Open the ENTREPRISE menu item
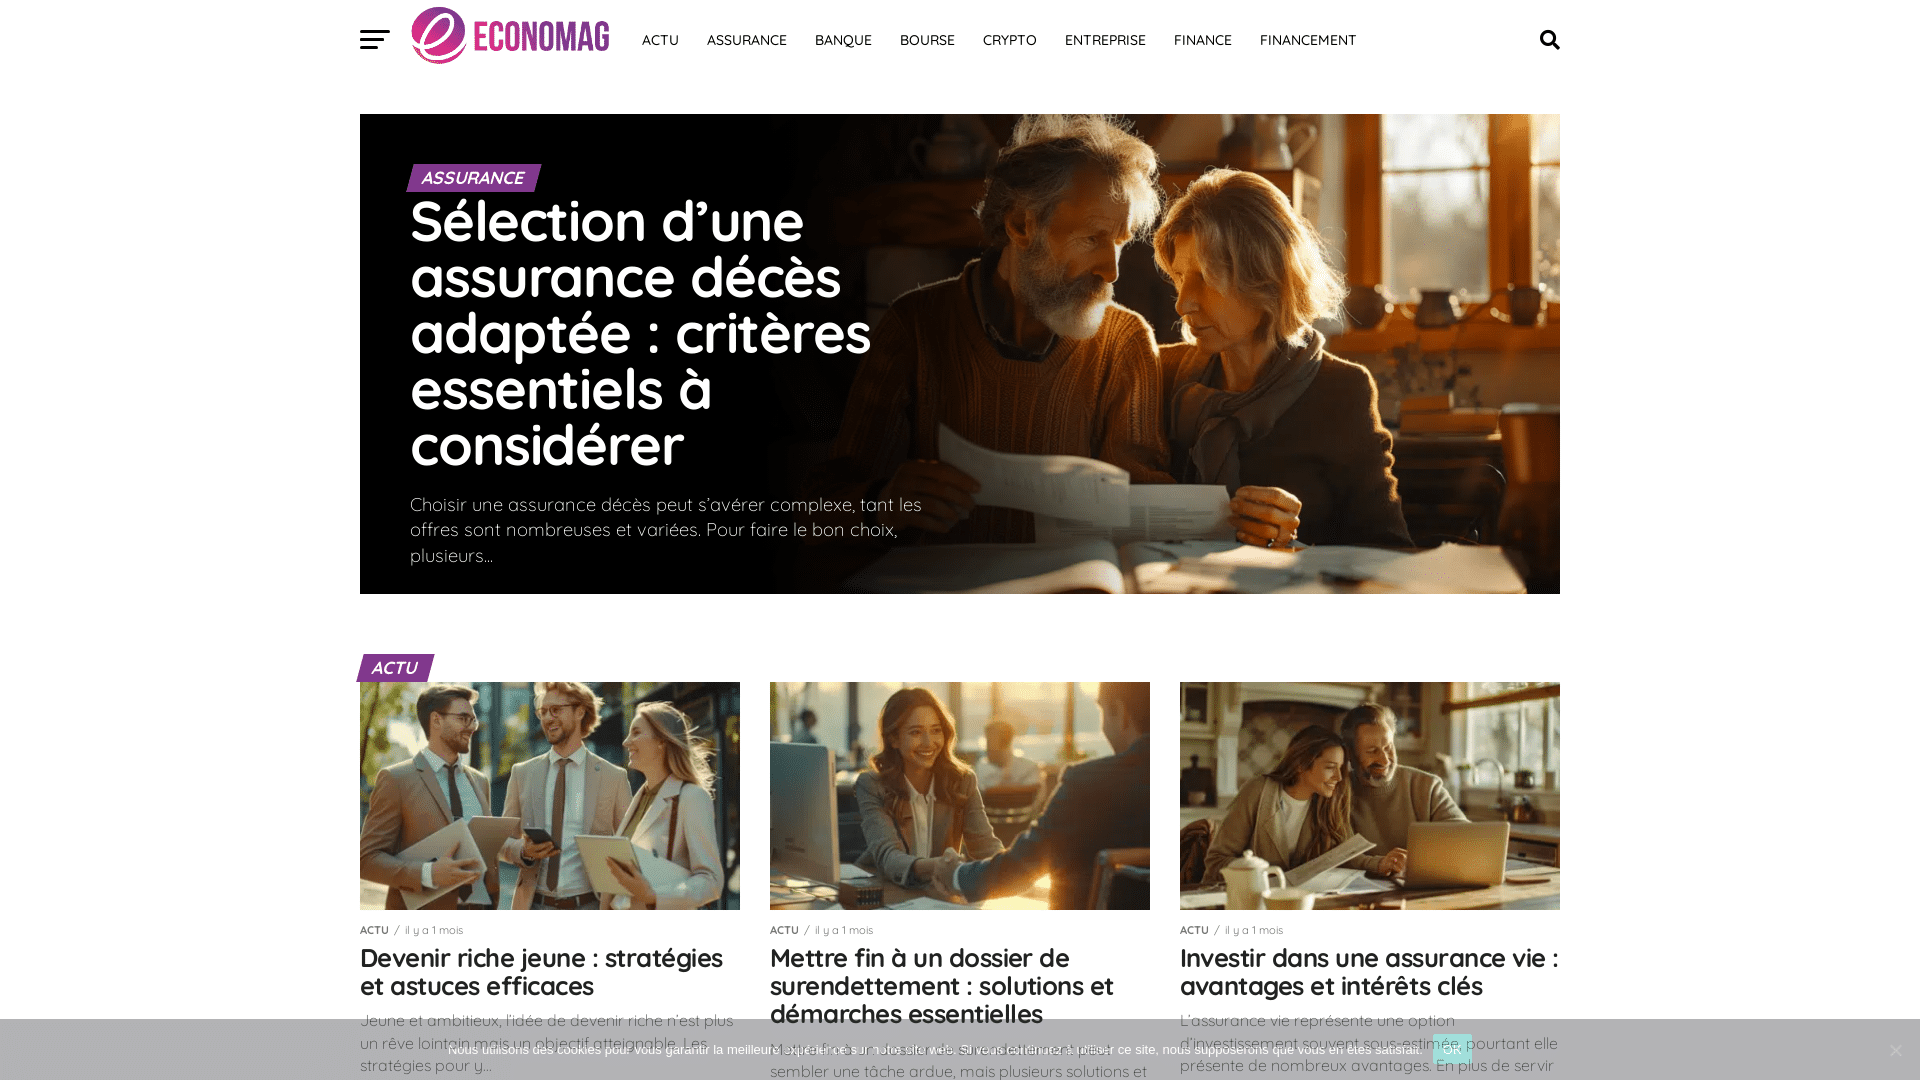The image size is (1920, 1080). [1105, 40]
